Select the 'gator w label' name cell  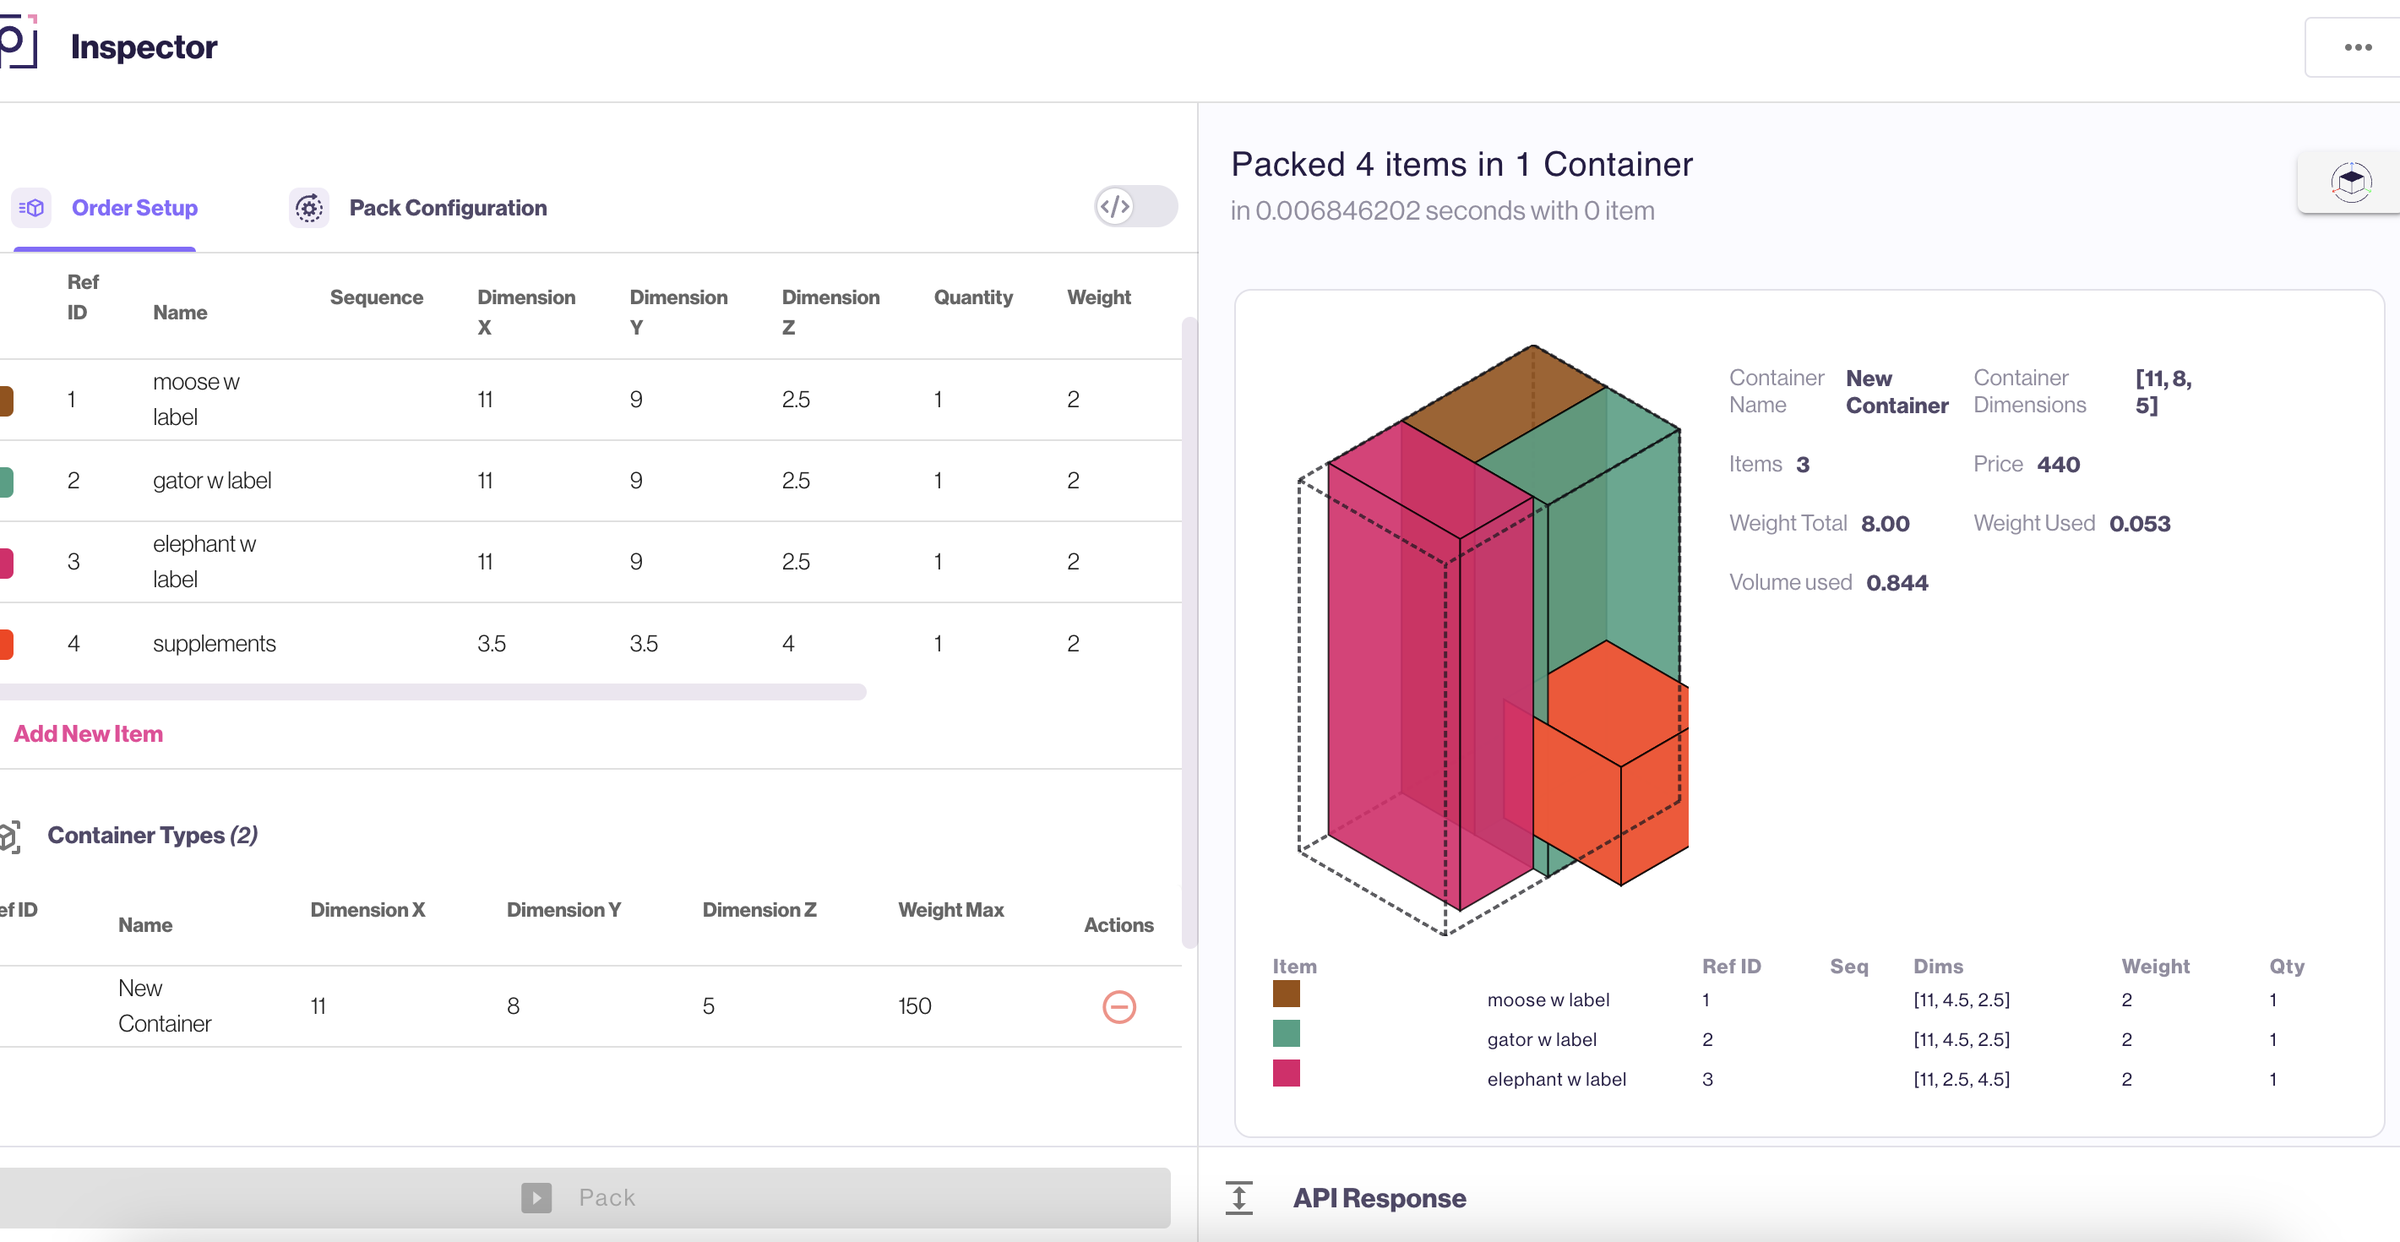click(x=212, y=481)
